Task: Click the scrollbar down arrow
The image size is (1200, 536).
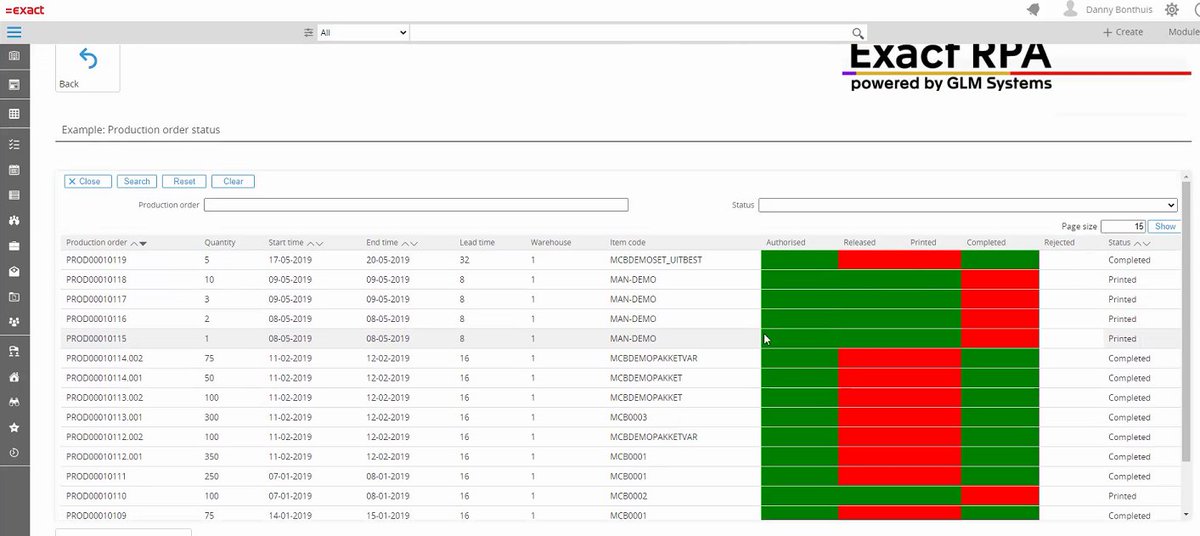Action: (1186, 515)
